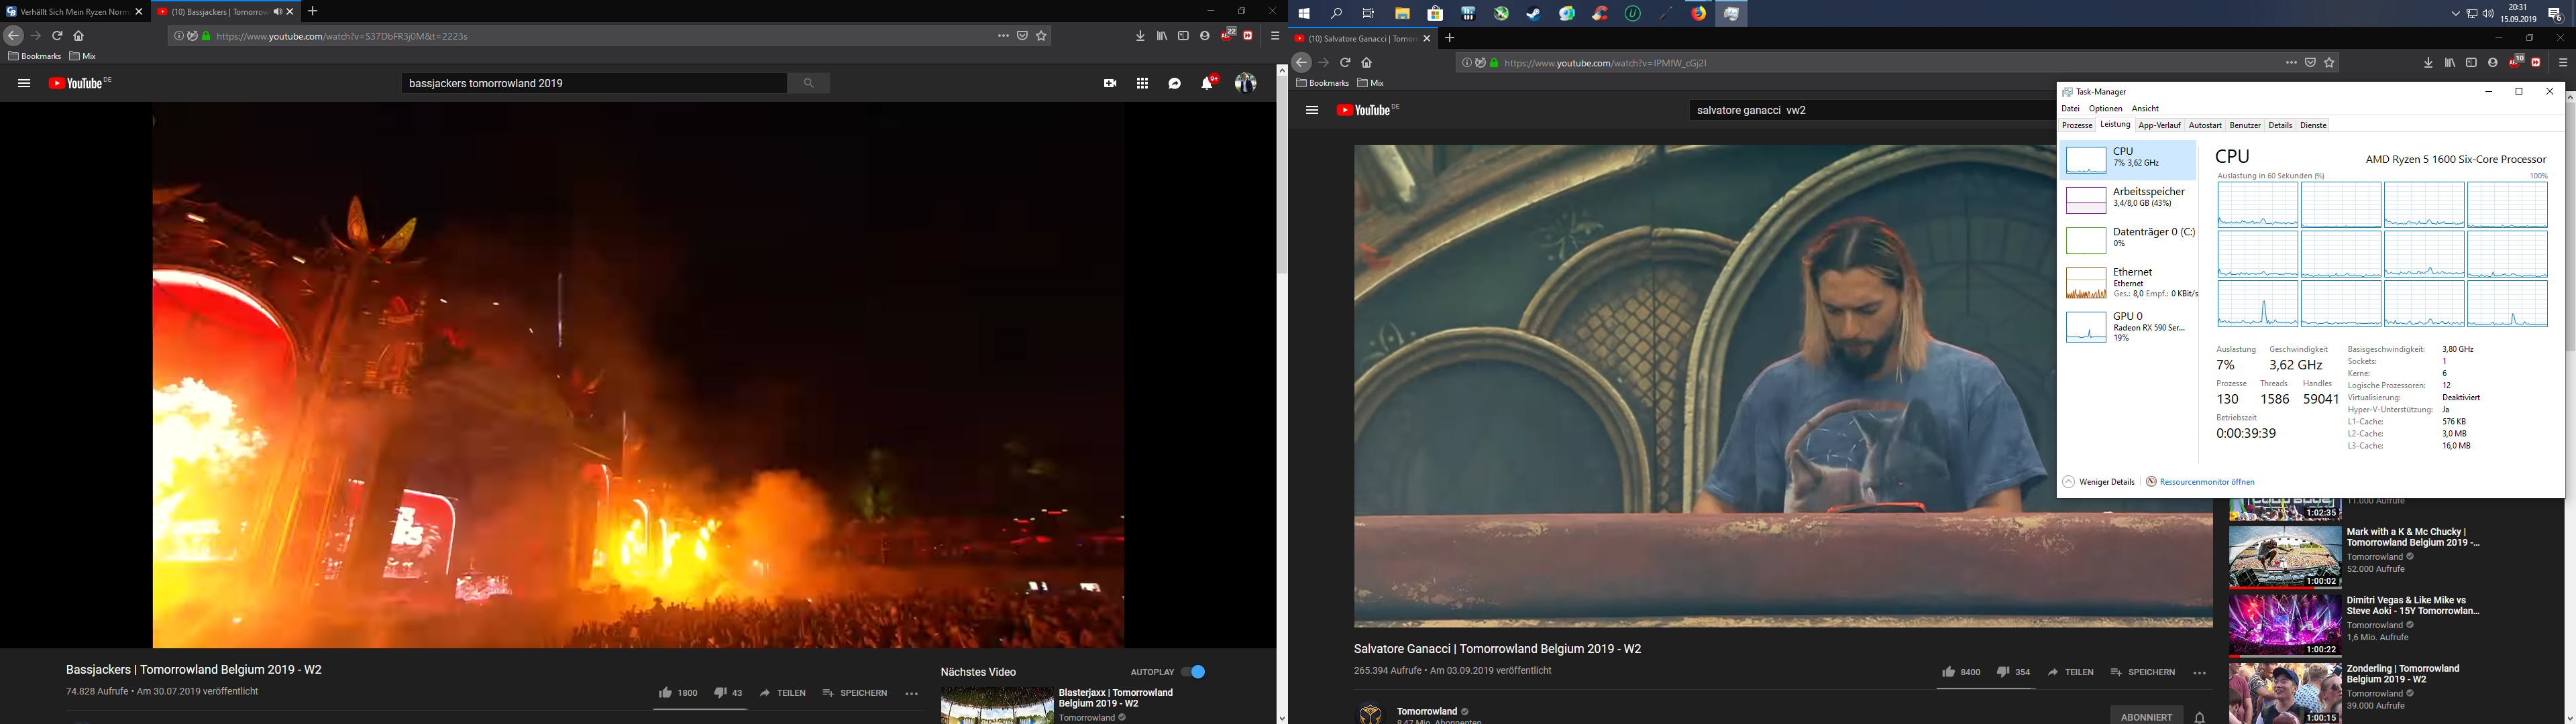The image size is (2576, 724).
Task: Toggle the Autoplay switch off
Action: 1193,672
